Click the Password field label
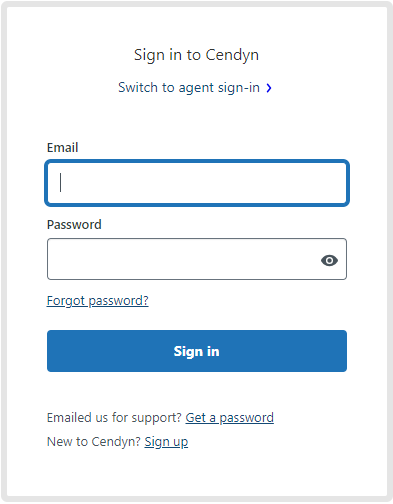Screen dimensions: 393x504 74,225
